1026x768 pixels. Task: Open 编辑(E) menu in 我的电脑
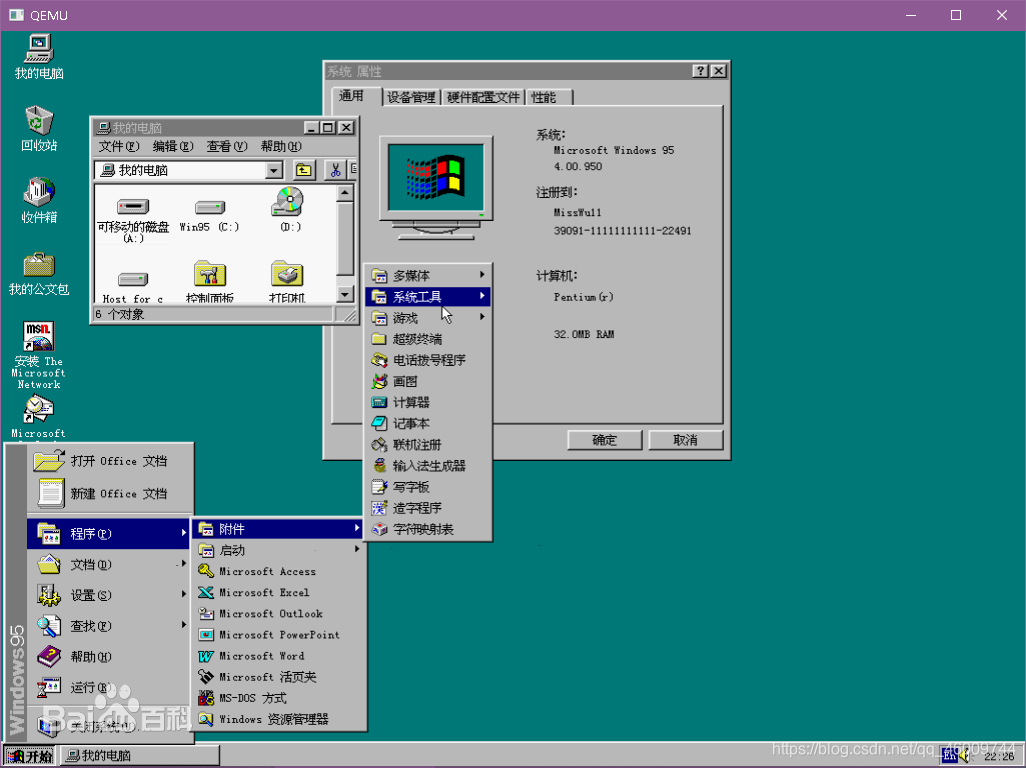(173, 147)
